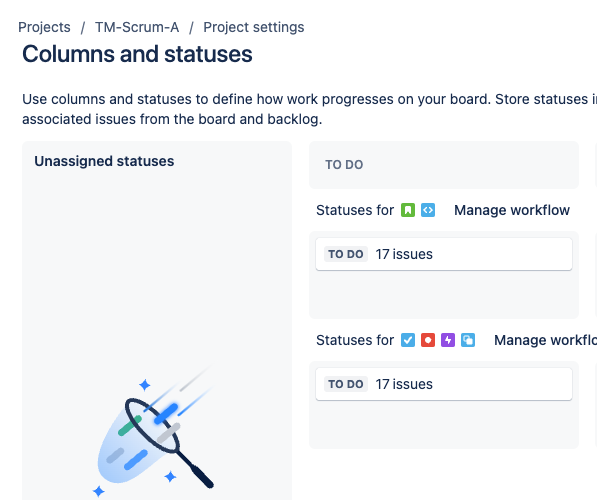Screen dimensions: 597x500
Task: Click the green Story issue type icon
Action: click(x=407, y=210)
